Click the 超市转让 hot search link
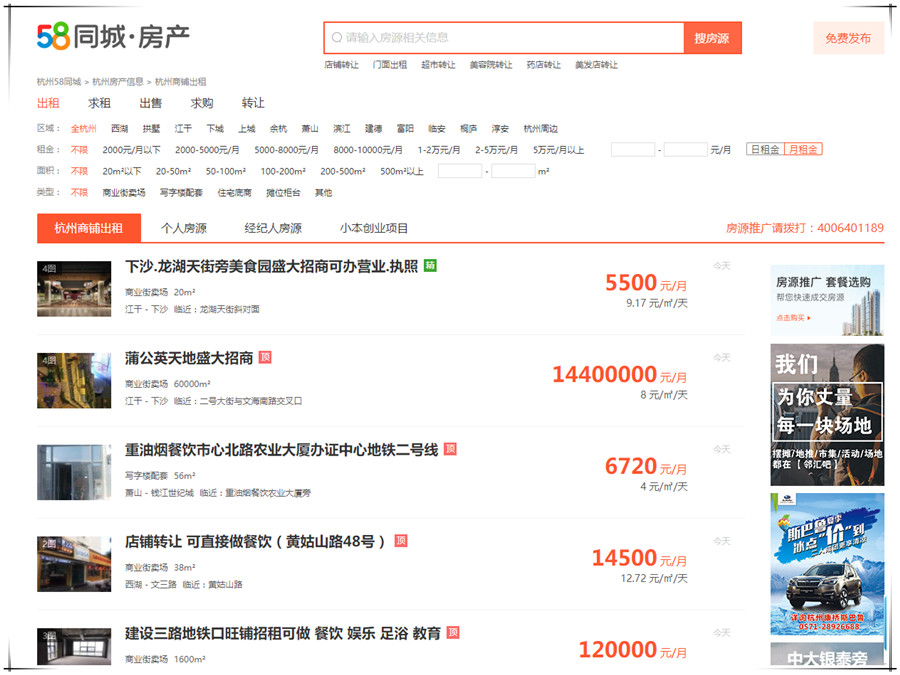The width and height of the screenshot is (900, 675). pyautogui.click(x=438, y=64)
